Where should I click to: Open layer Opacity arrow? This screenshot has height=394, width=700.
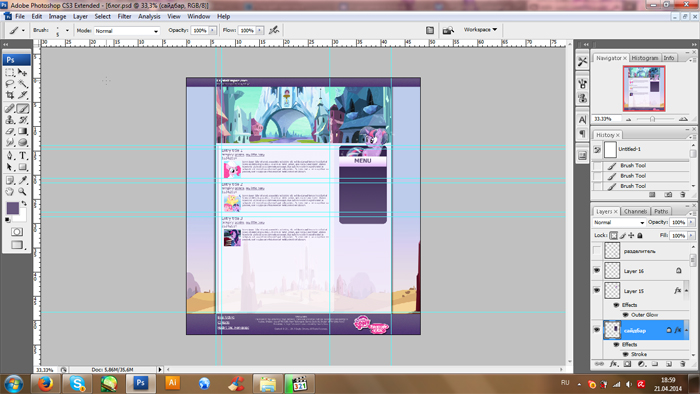[x=691, y=222]
